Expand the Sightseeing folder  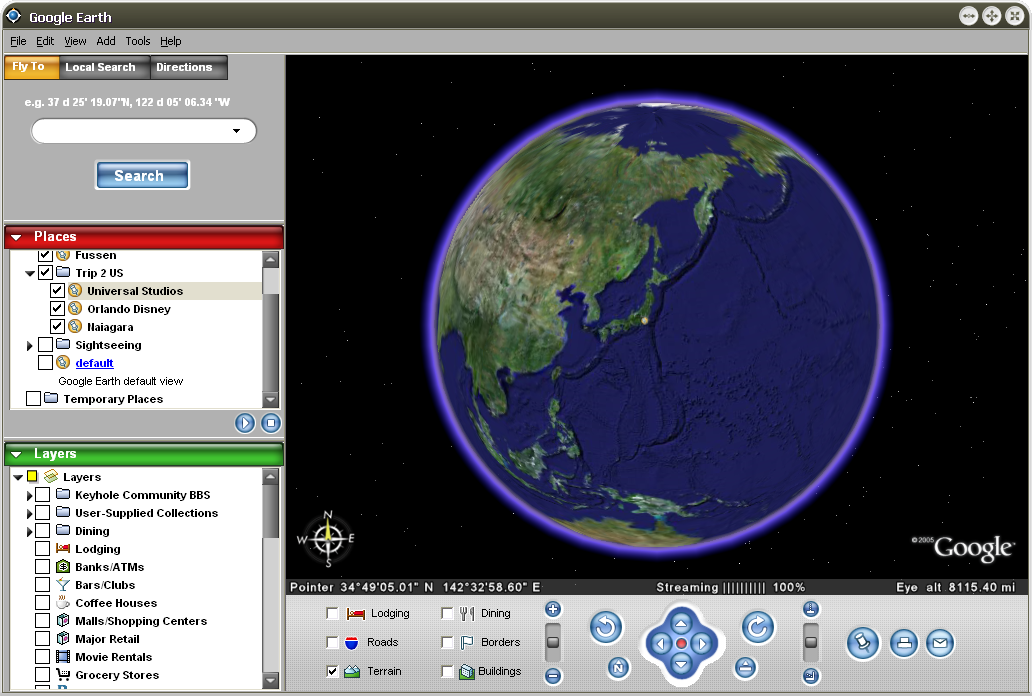29,345
